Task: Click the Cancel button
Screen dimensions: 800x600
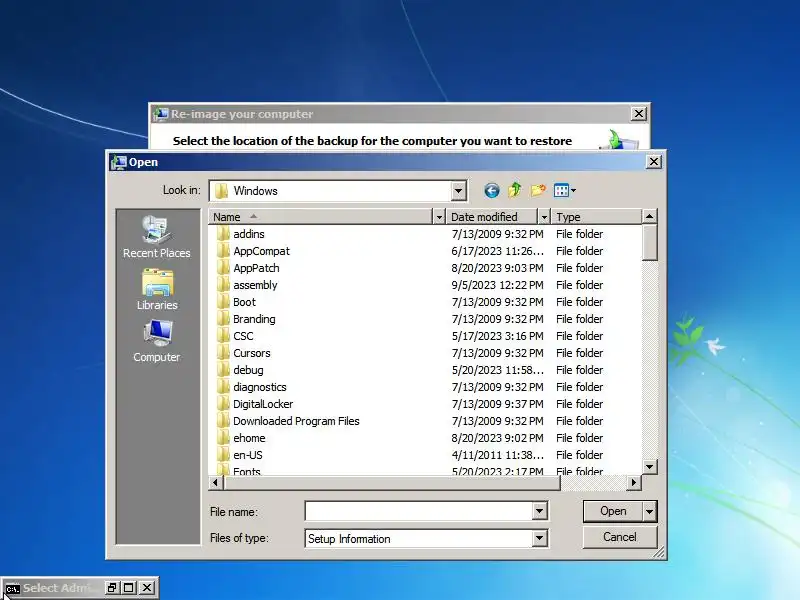Action: (x=620, y=537)
